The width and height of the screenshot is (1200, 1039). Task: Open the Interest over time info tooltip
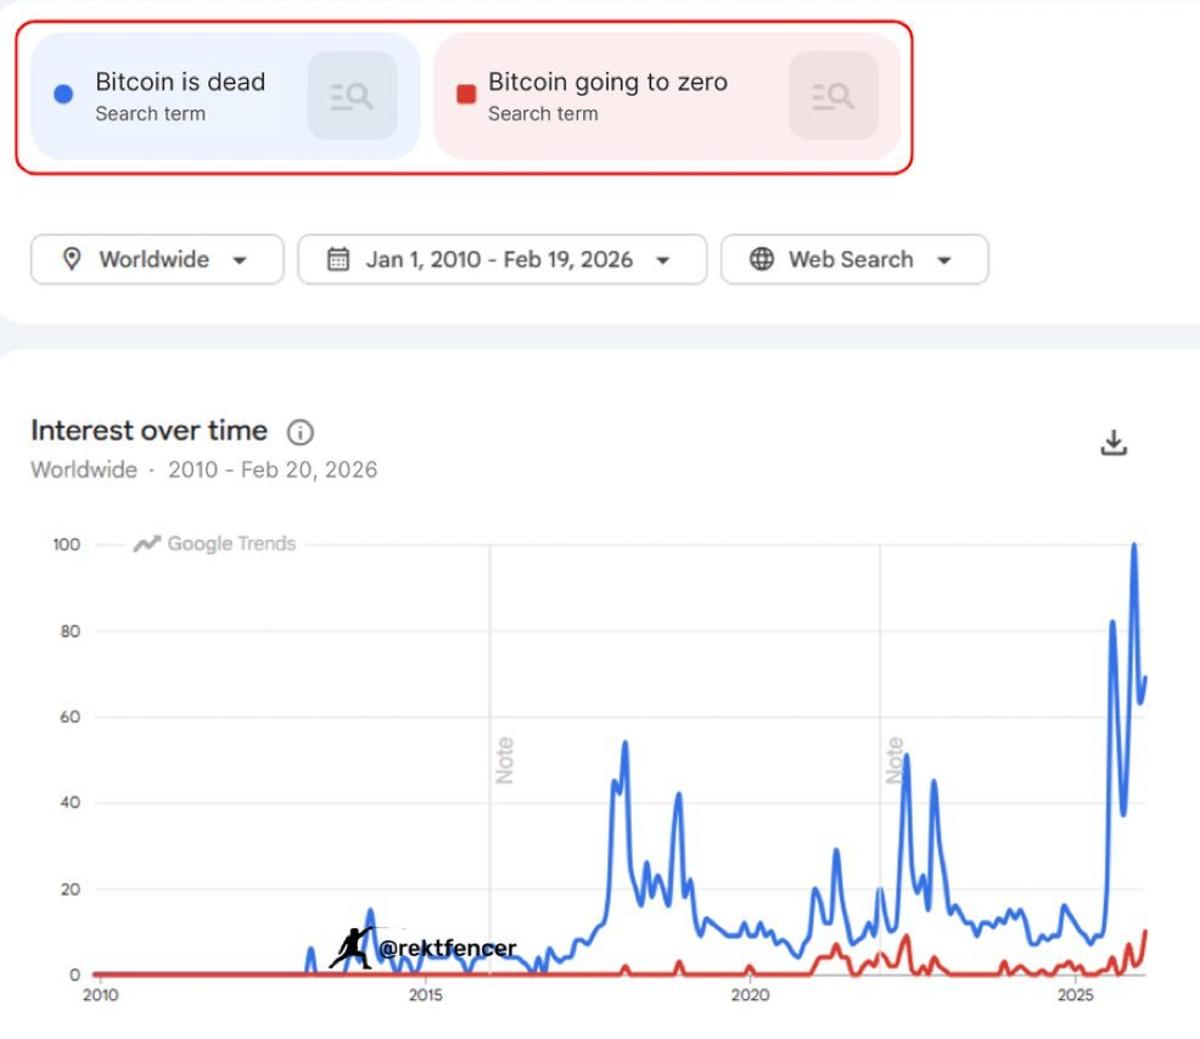click(x=300, y=432)
